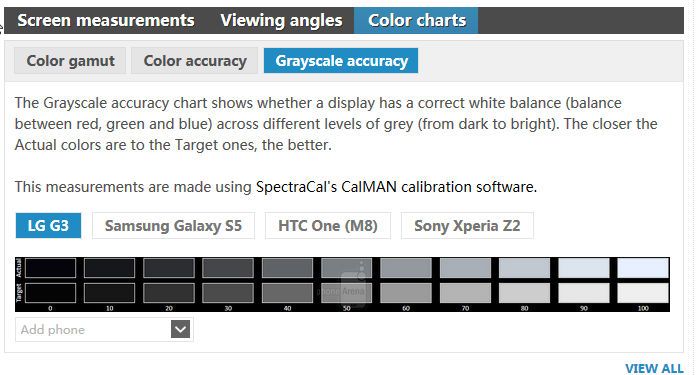Open the VIEW ALL link
Image resolution: width=697 pixels, height=375 pixels.
pyautogui.click(x=654, y=368)
